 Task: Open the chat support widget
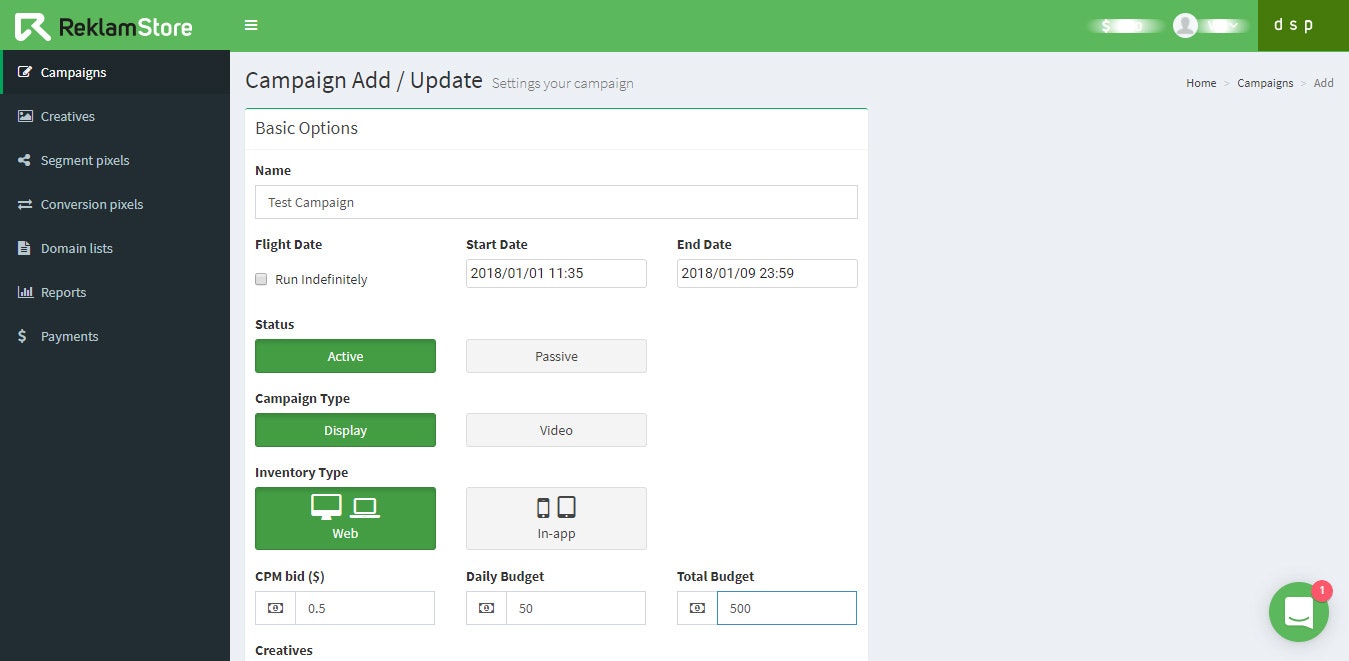click(1298, 612)
